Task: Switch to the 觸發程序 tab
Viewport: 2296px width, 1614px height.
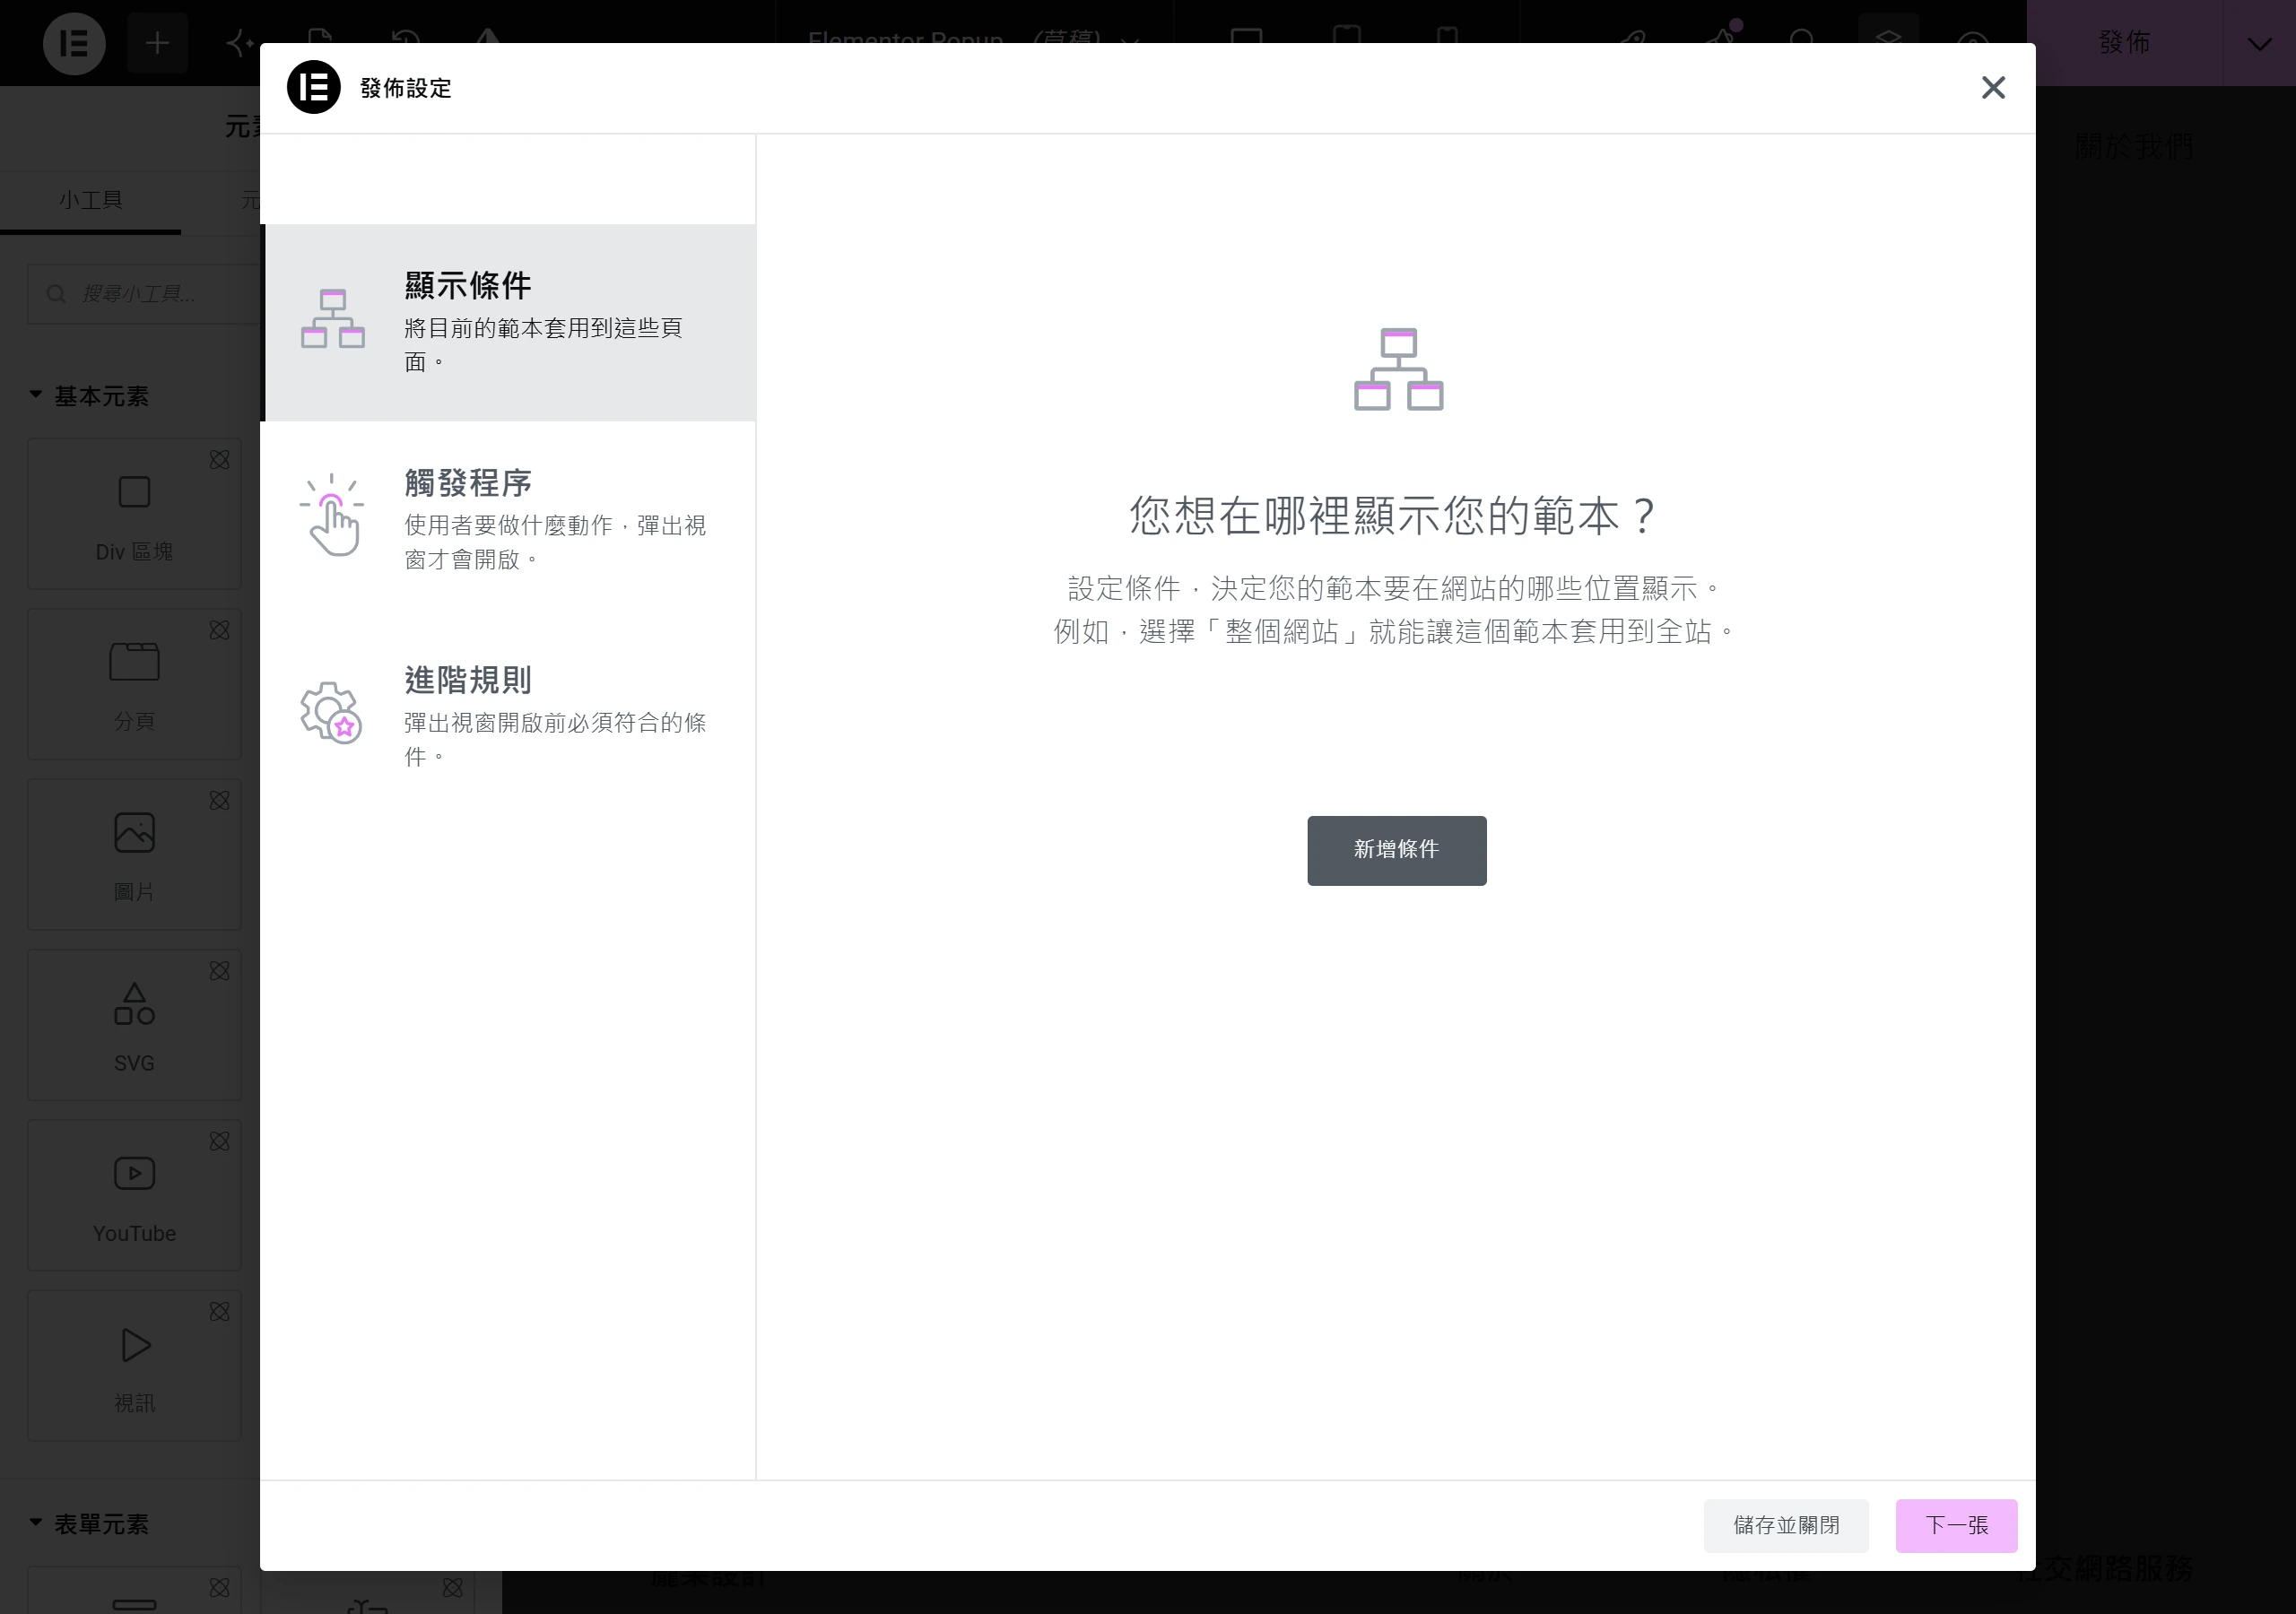Action: pos(508,519)
